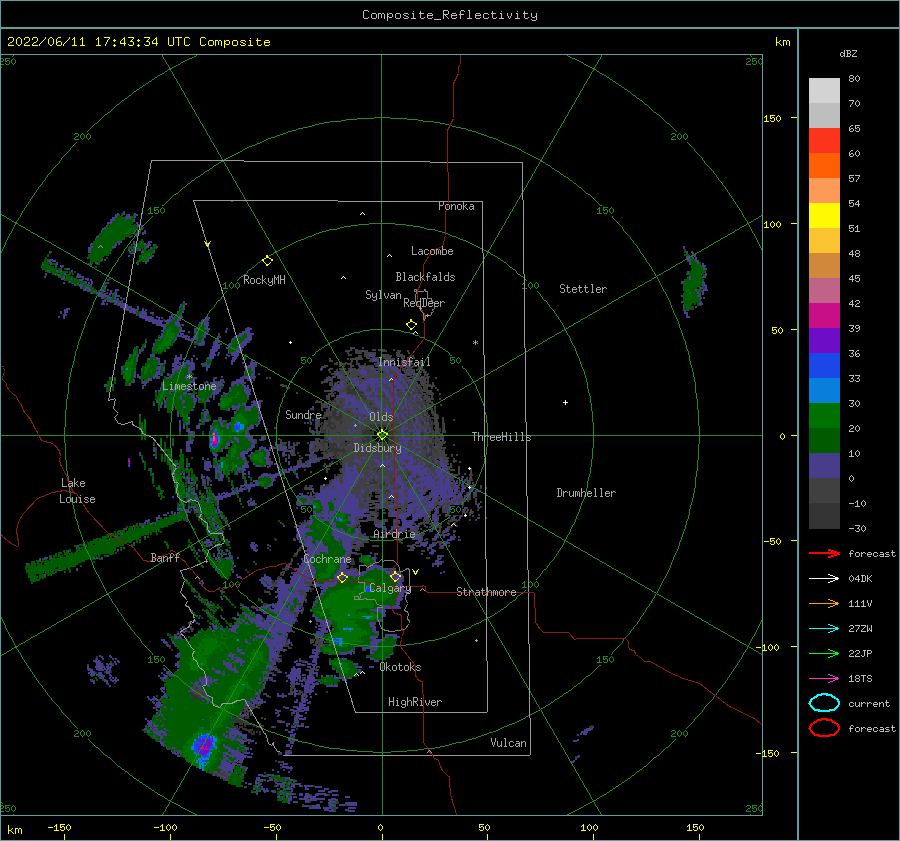Click the Ponoka label on the map
The width and height of the screenshot is (900, 841).
click(x=456, y=206)
